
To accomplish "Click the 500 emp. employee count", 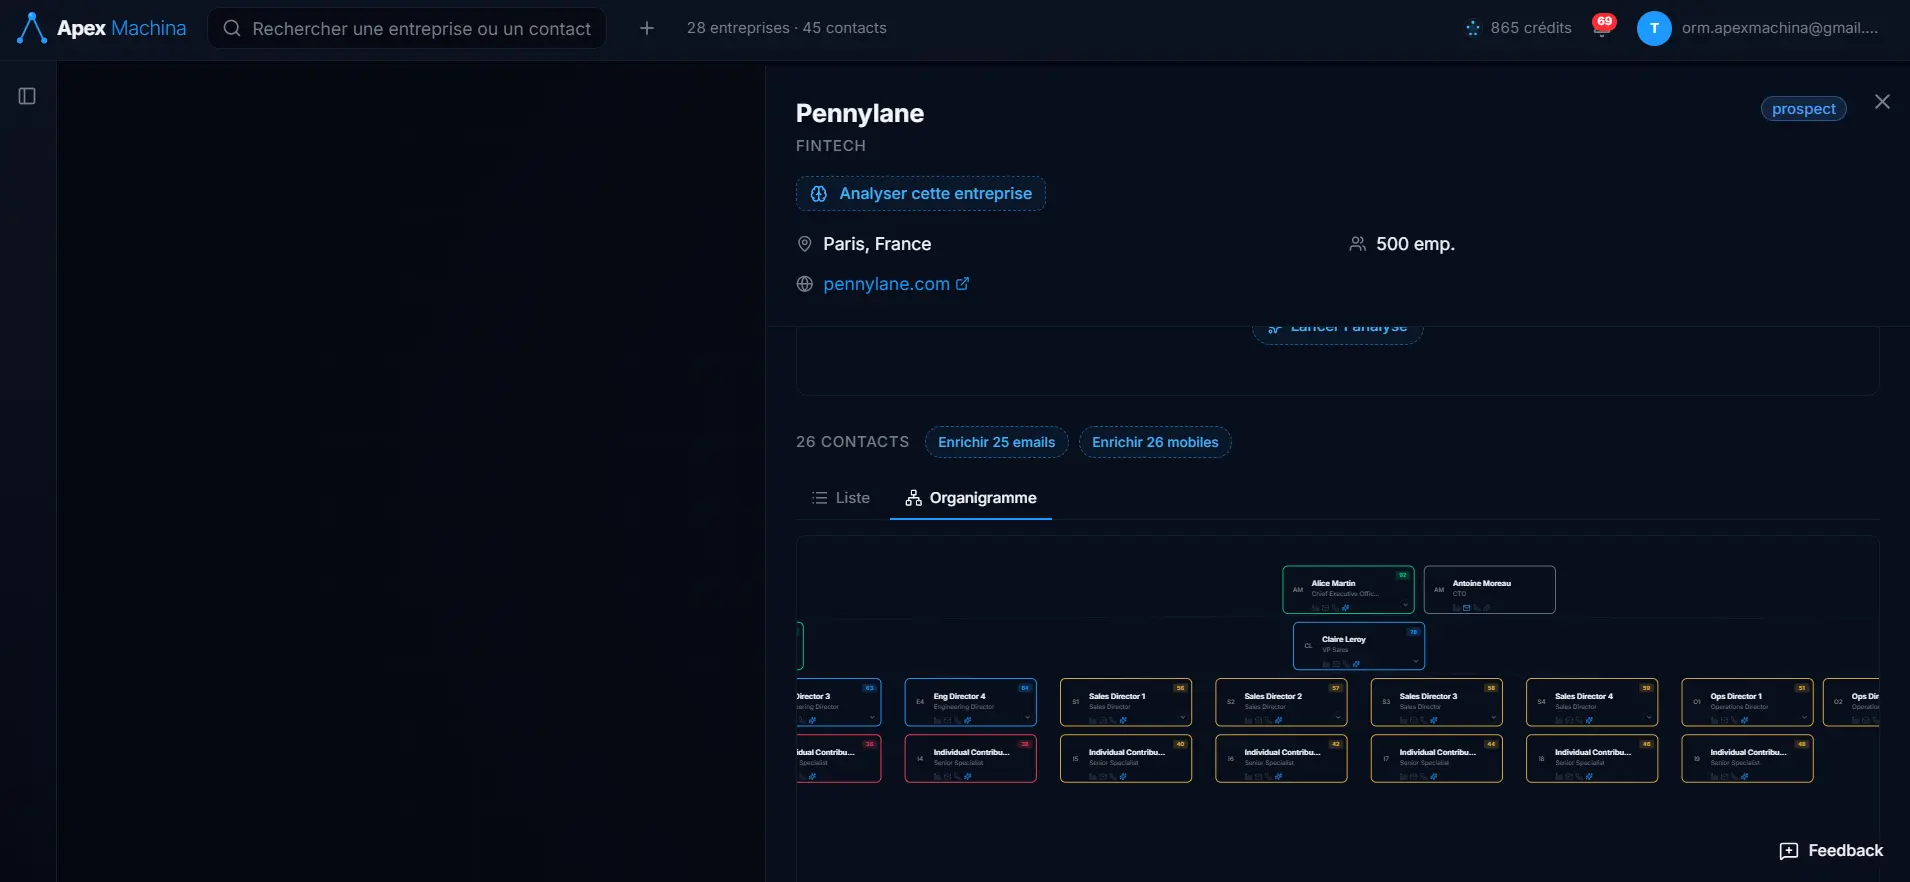I will [x=1415, y=244].
